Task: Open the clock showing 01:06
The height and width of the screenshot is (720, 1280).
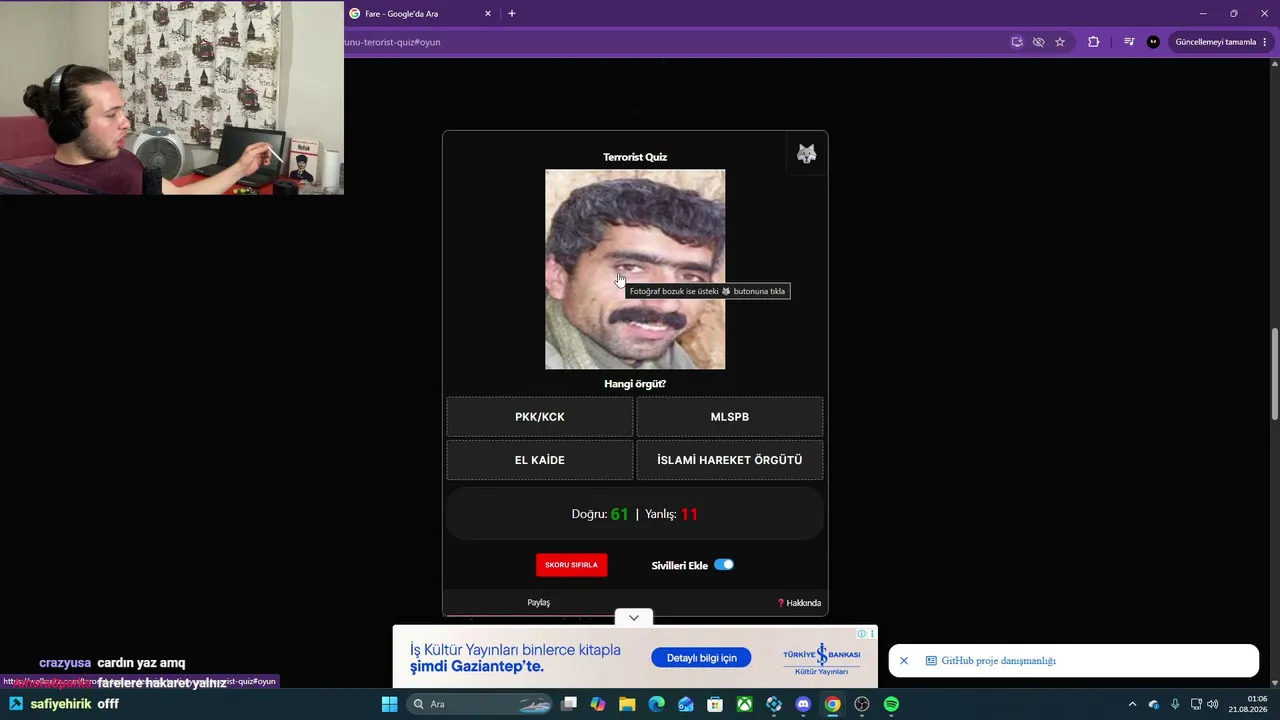Action: 1250,704
